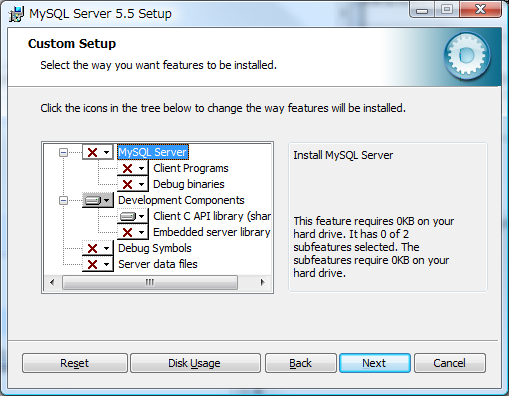
Task: Collapse the MySQL Server tree node
Action: [63, 153]
